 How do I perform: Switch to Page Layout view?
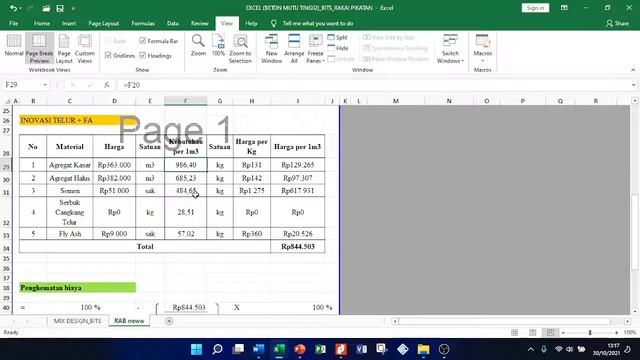64,49
